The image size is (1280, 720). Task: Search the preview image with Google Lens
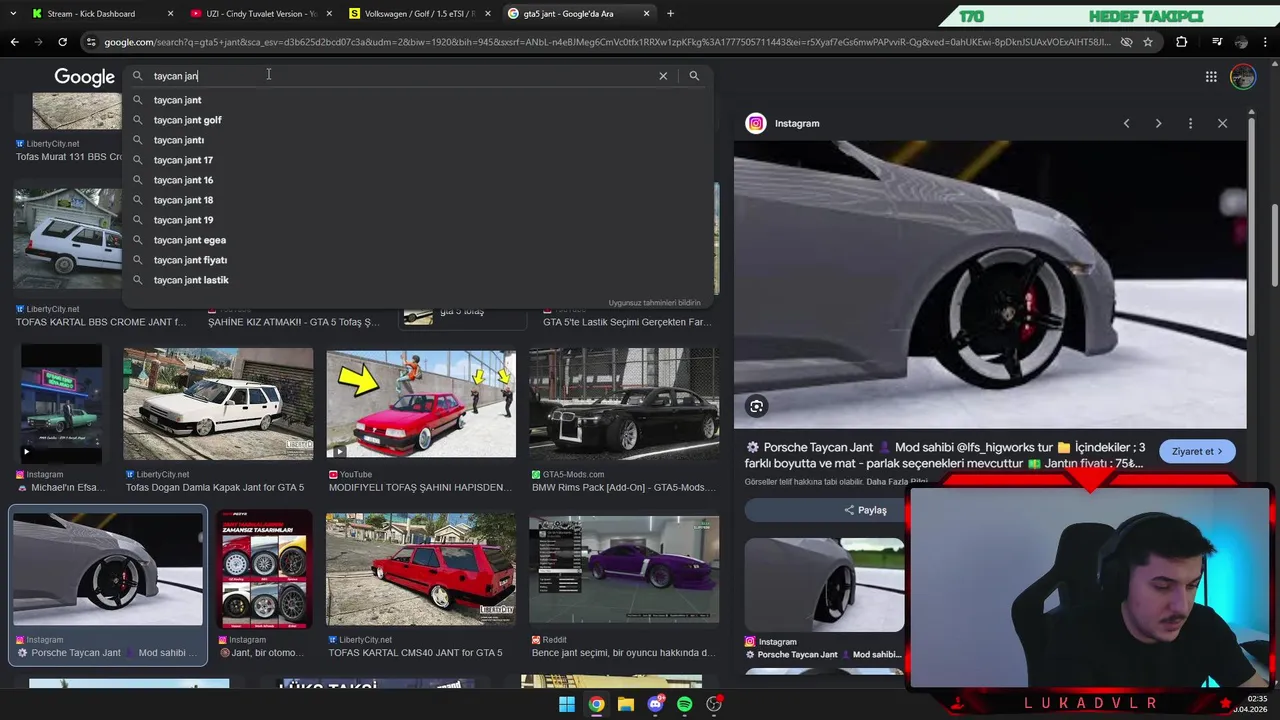click(x=757, y=406)
